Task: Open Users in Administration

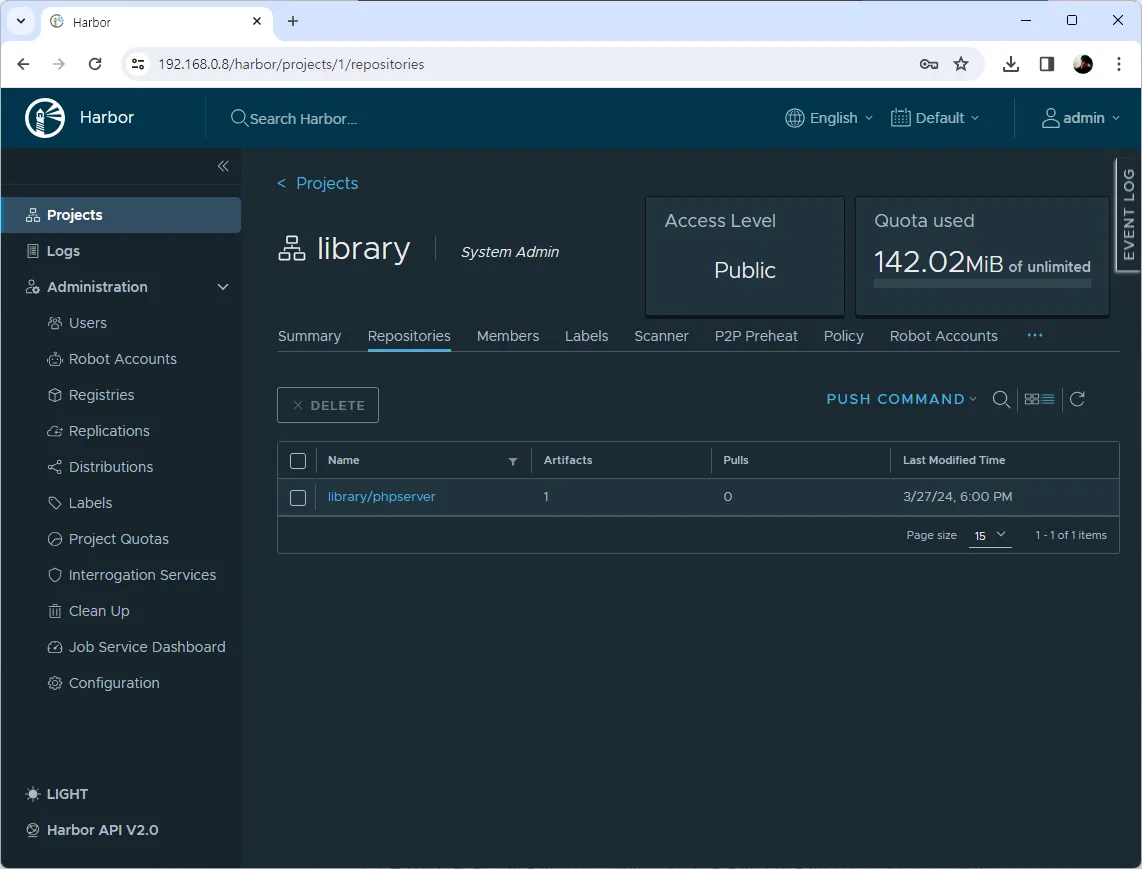Action: coord(87,323)
